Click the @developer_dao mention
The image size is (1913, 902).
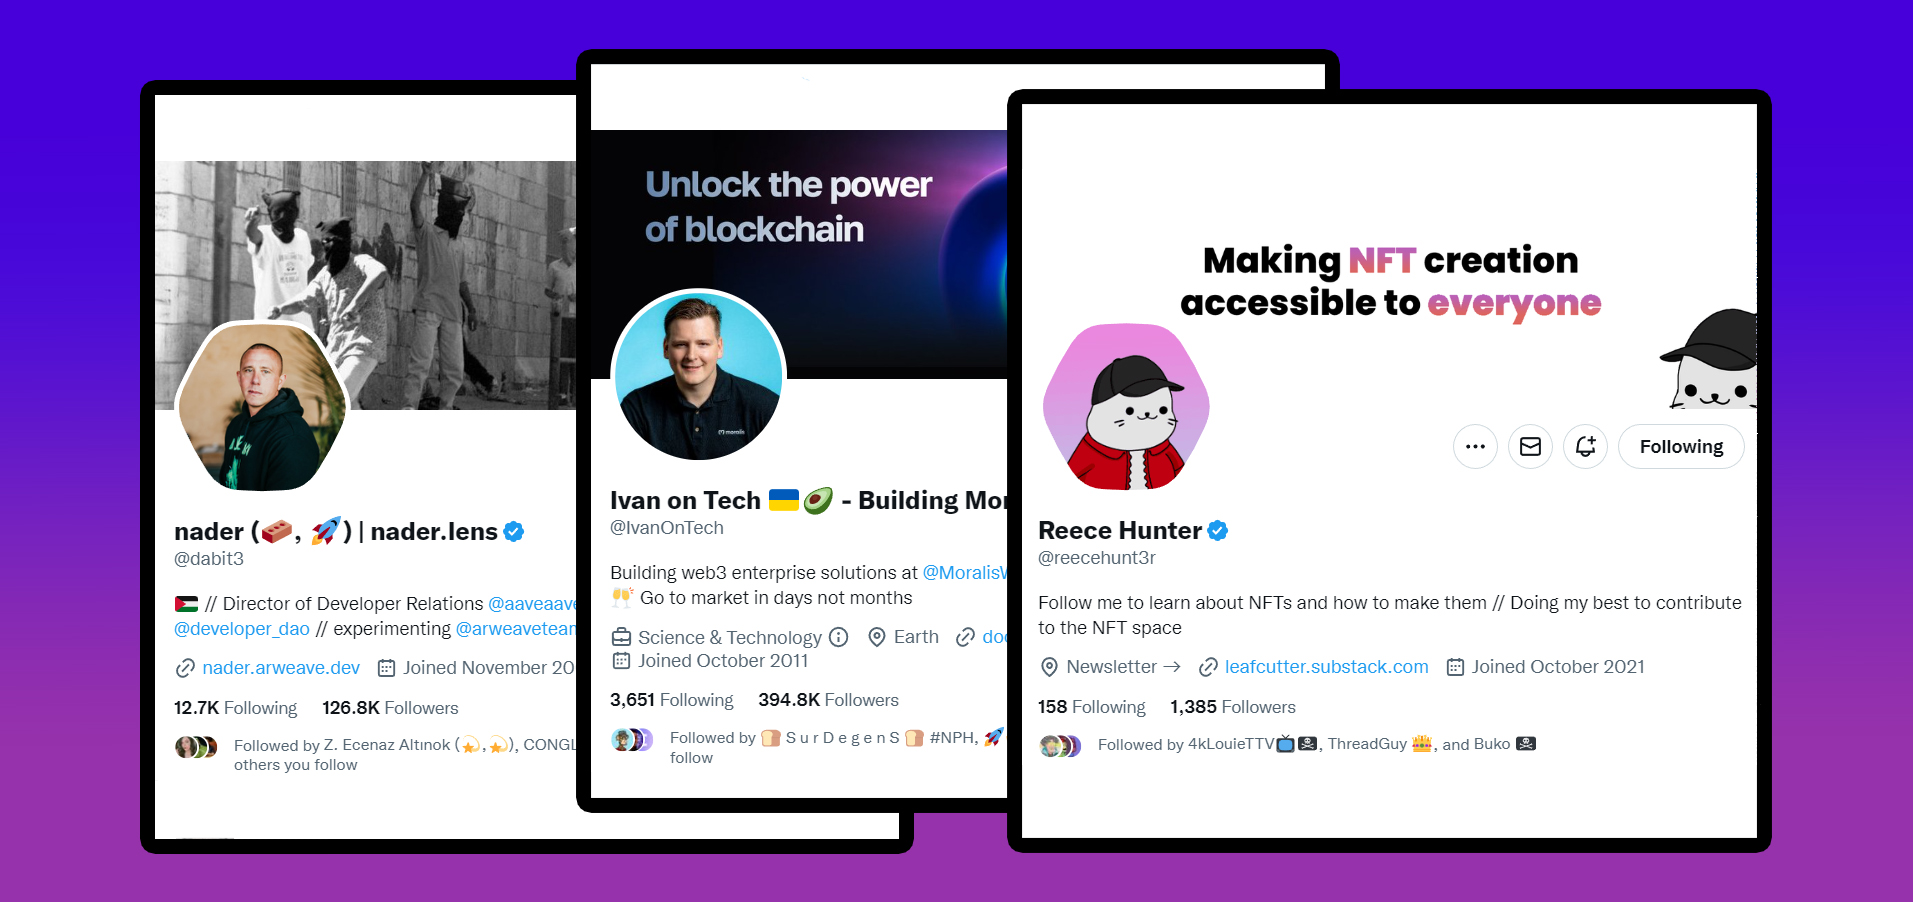[x=242, y=629]
